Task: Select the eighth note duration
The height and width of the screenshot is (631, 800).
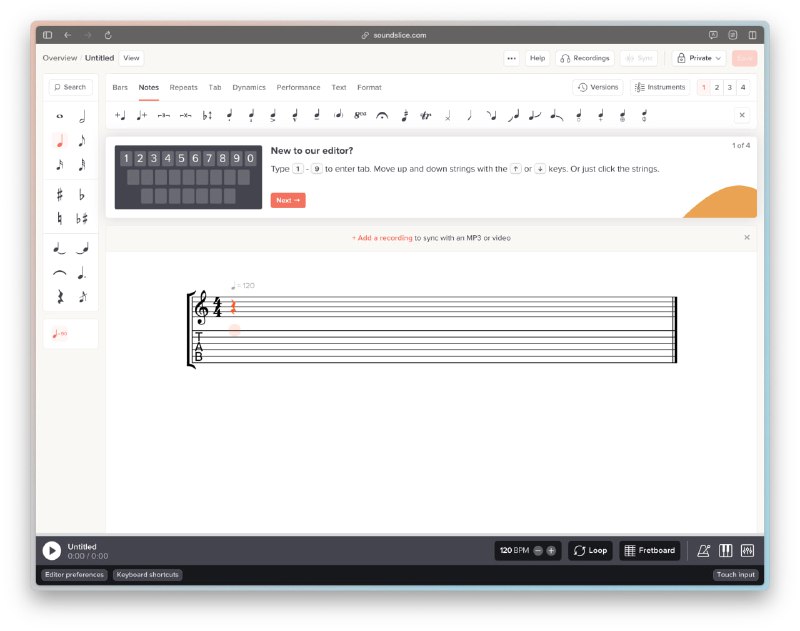Action: (82, 141)
